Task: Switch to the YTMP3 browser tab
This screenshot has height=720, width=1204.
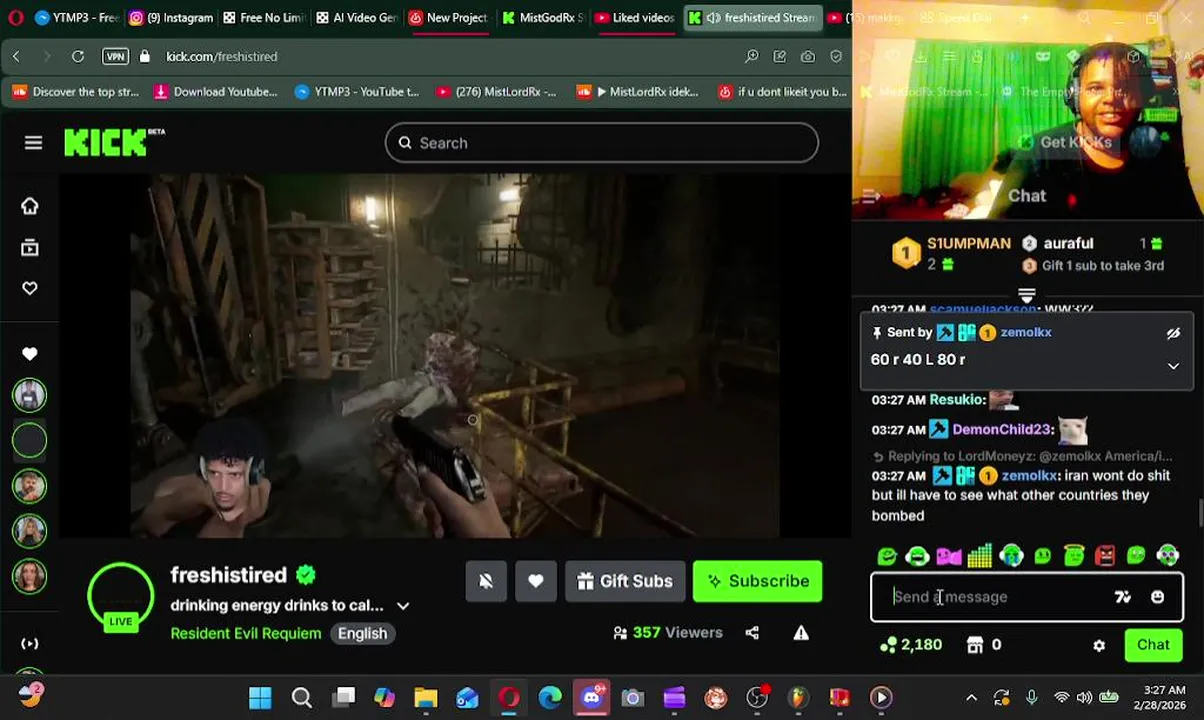Action: 76,17
